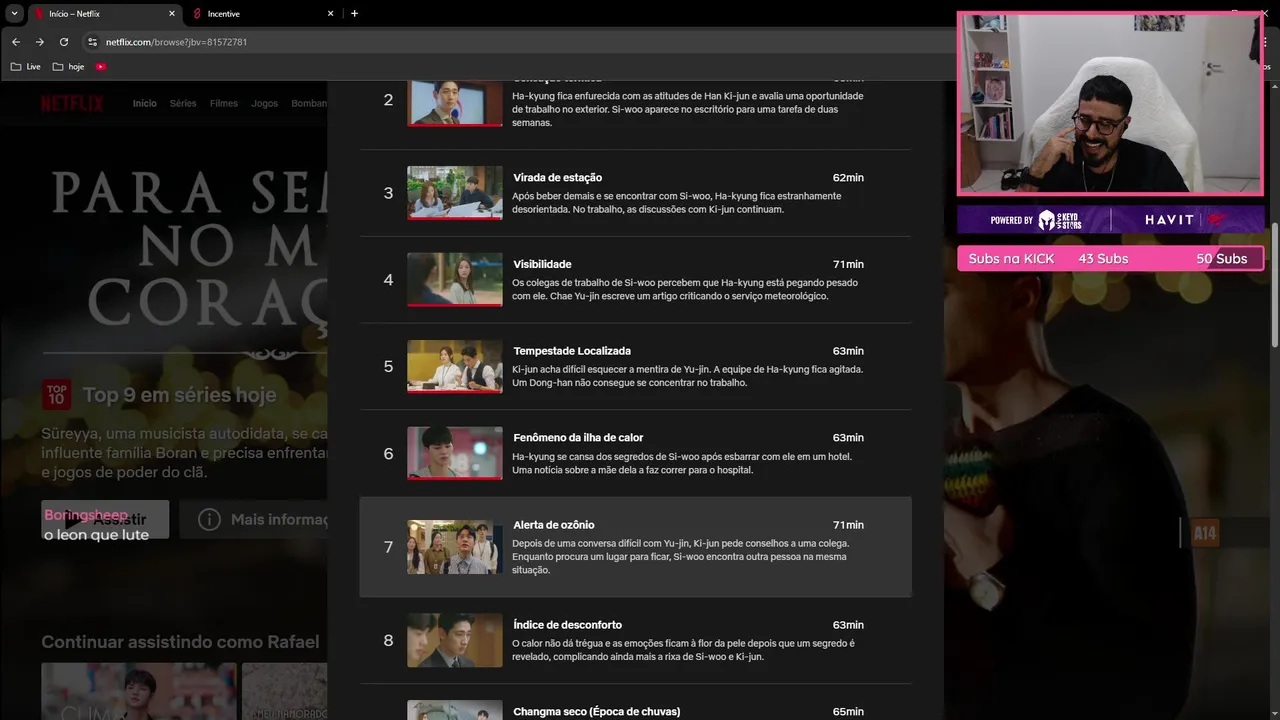
Task: Select the Índice de desconforto title
Action: pos(567,625)
